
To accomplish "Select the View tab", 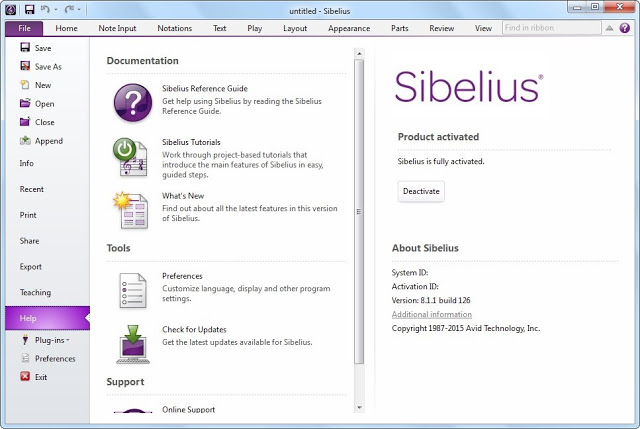I will coord(483,28).
